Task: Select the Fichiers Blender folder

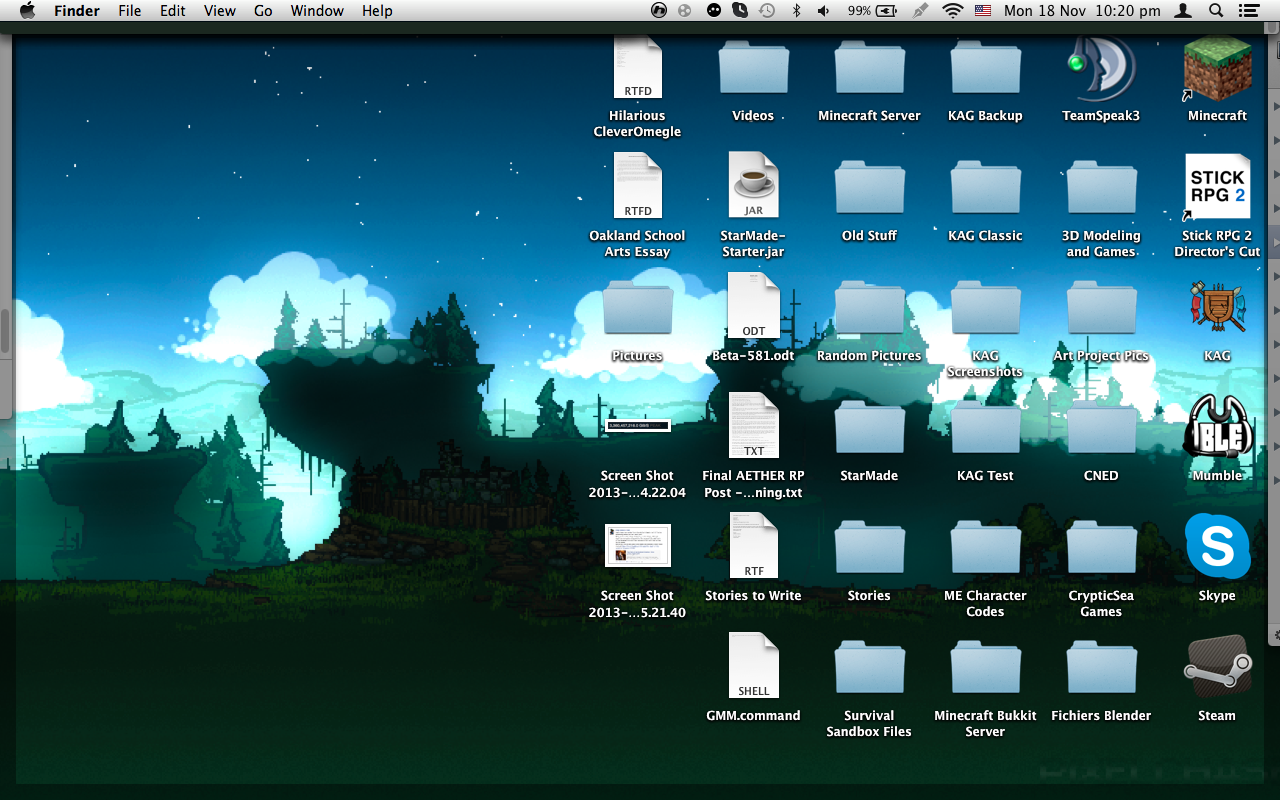Action: click(x=1101, y=668)
